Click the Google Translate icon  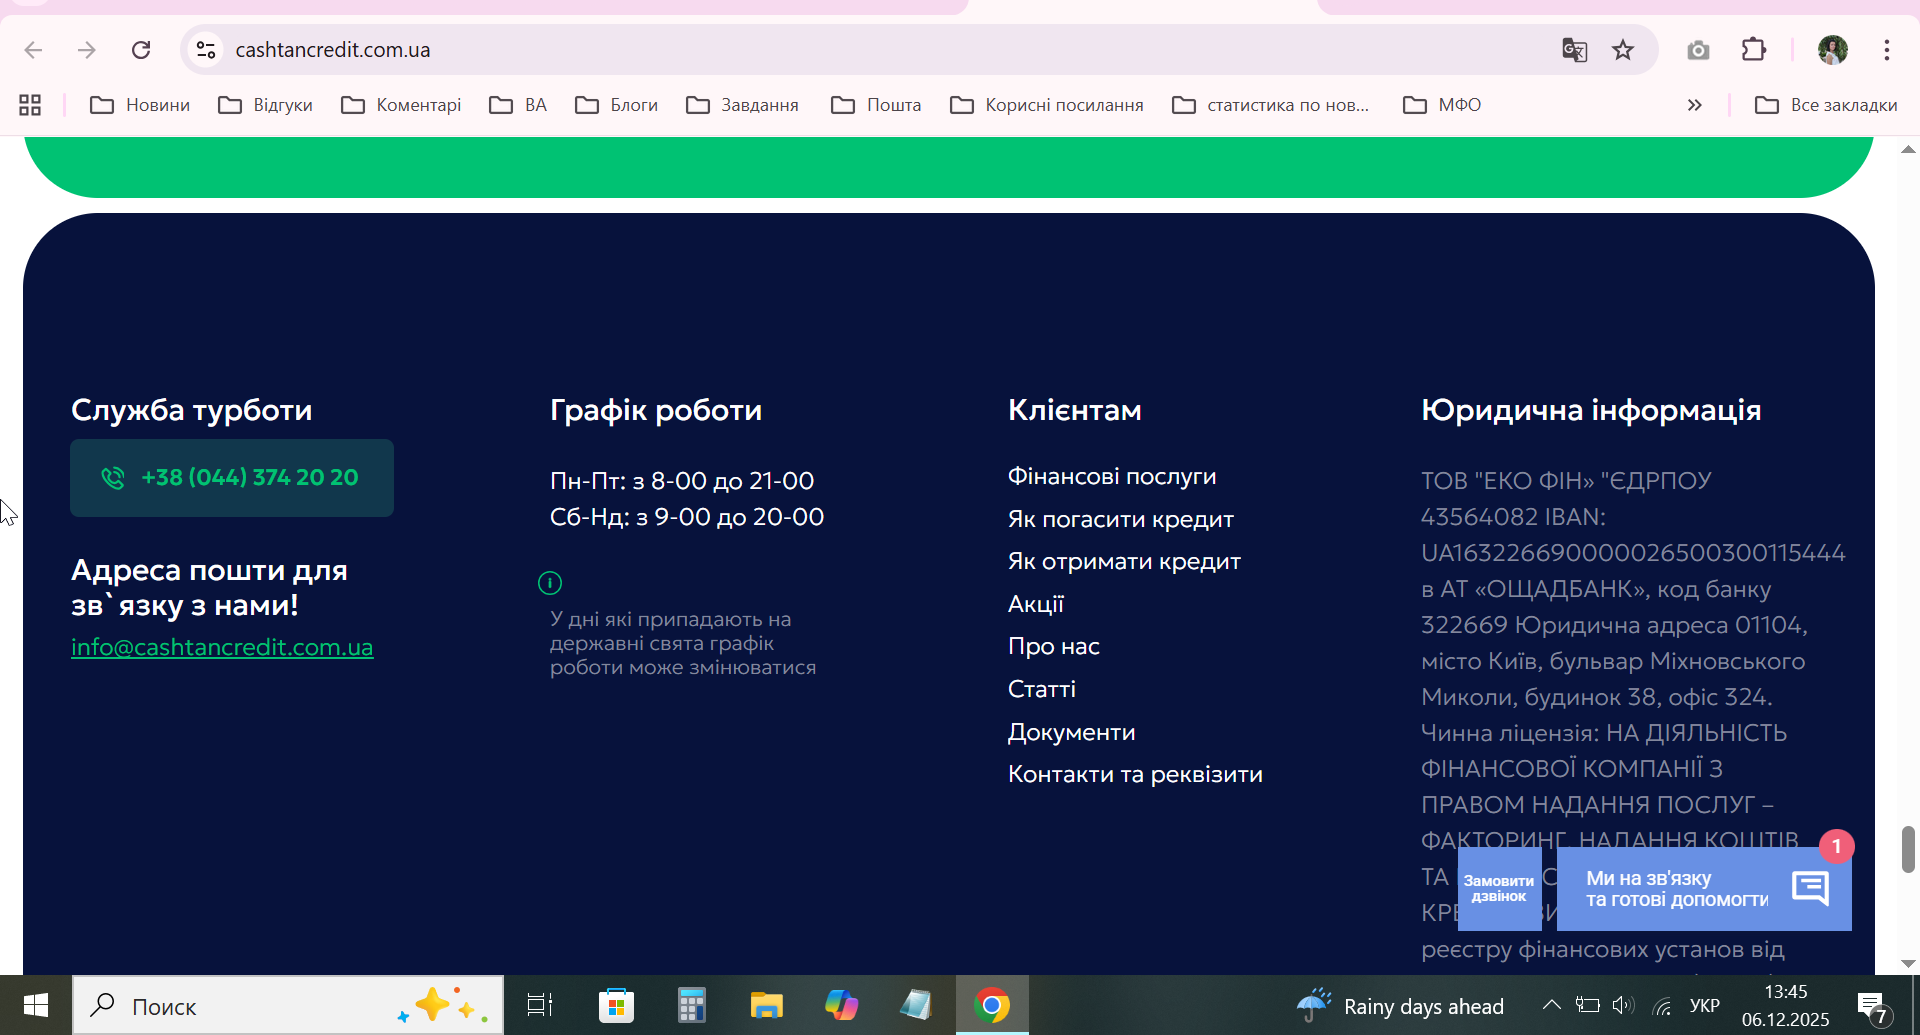click(x=1574, y=50)
